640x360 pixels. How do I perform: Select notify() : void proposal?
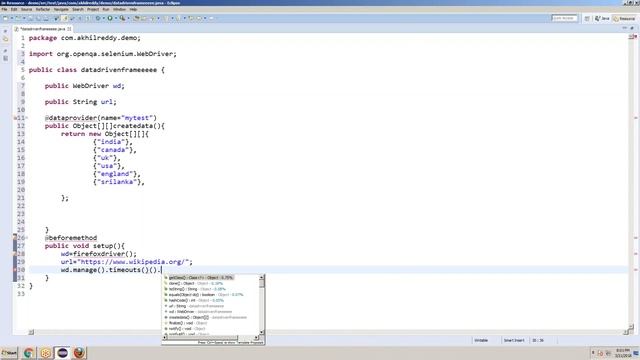(211, 329)
